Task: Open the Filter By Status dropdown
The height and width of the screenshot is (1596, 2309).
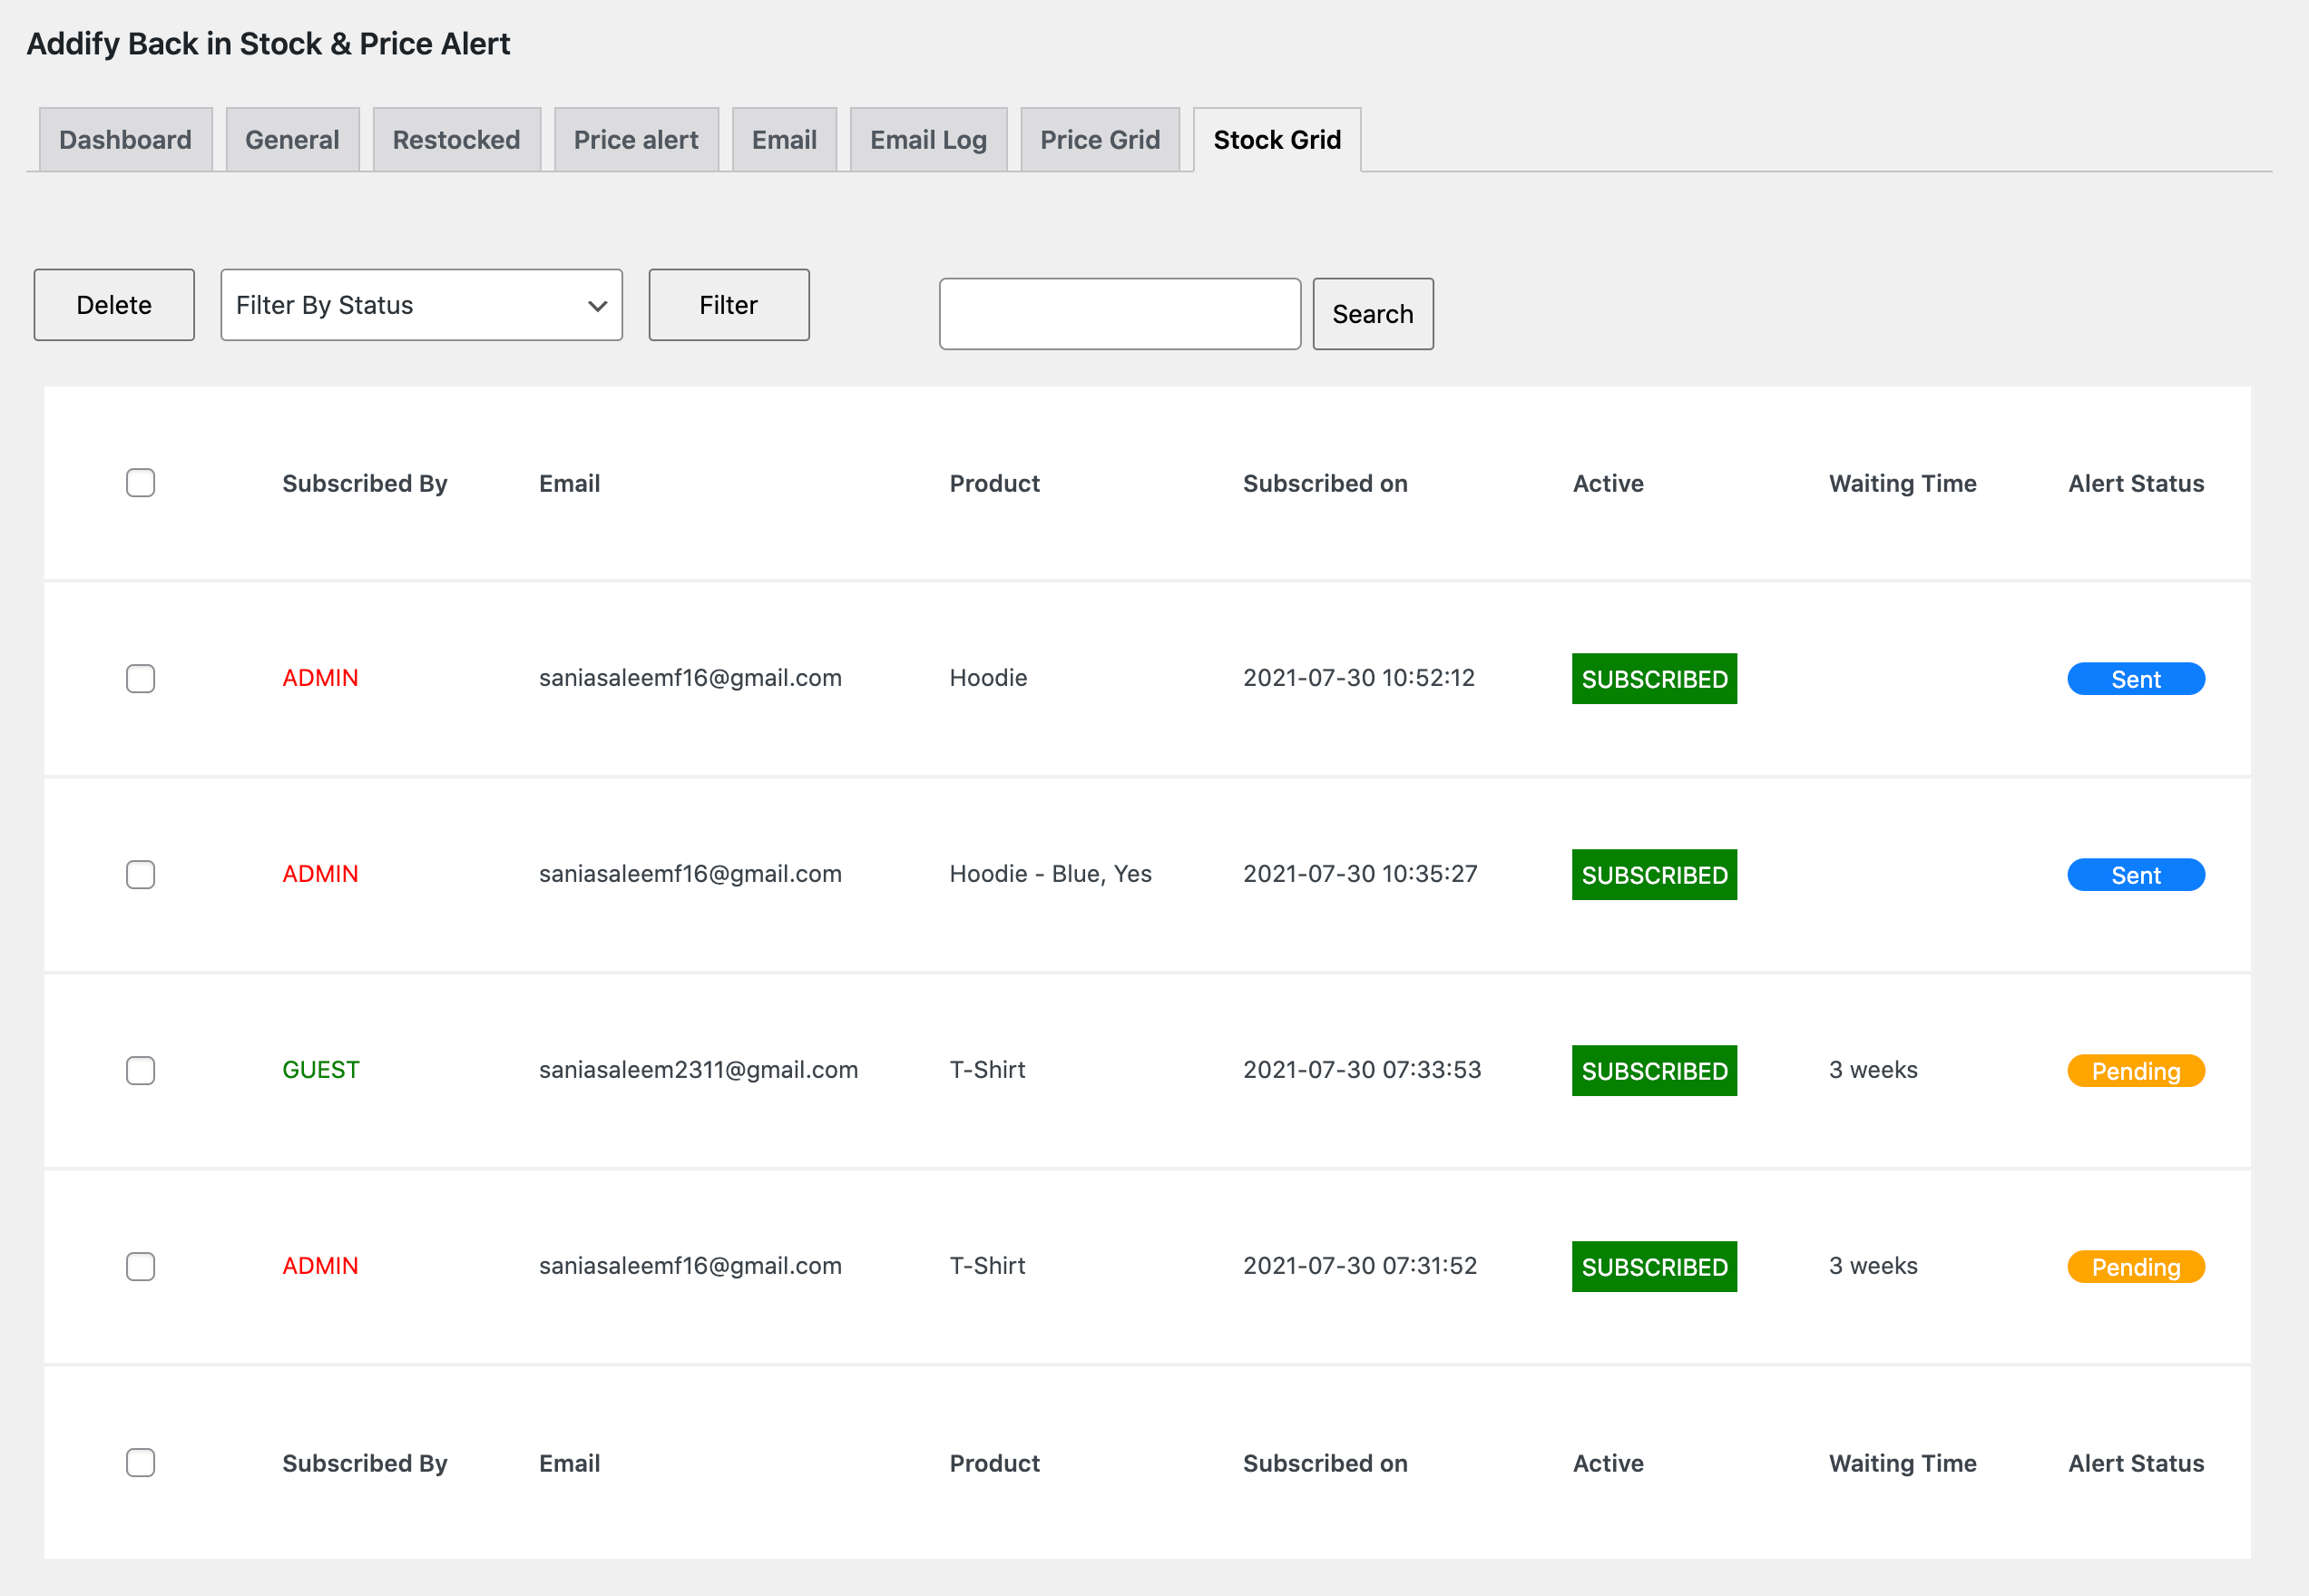Action: point(421,305)
